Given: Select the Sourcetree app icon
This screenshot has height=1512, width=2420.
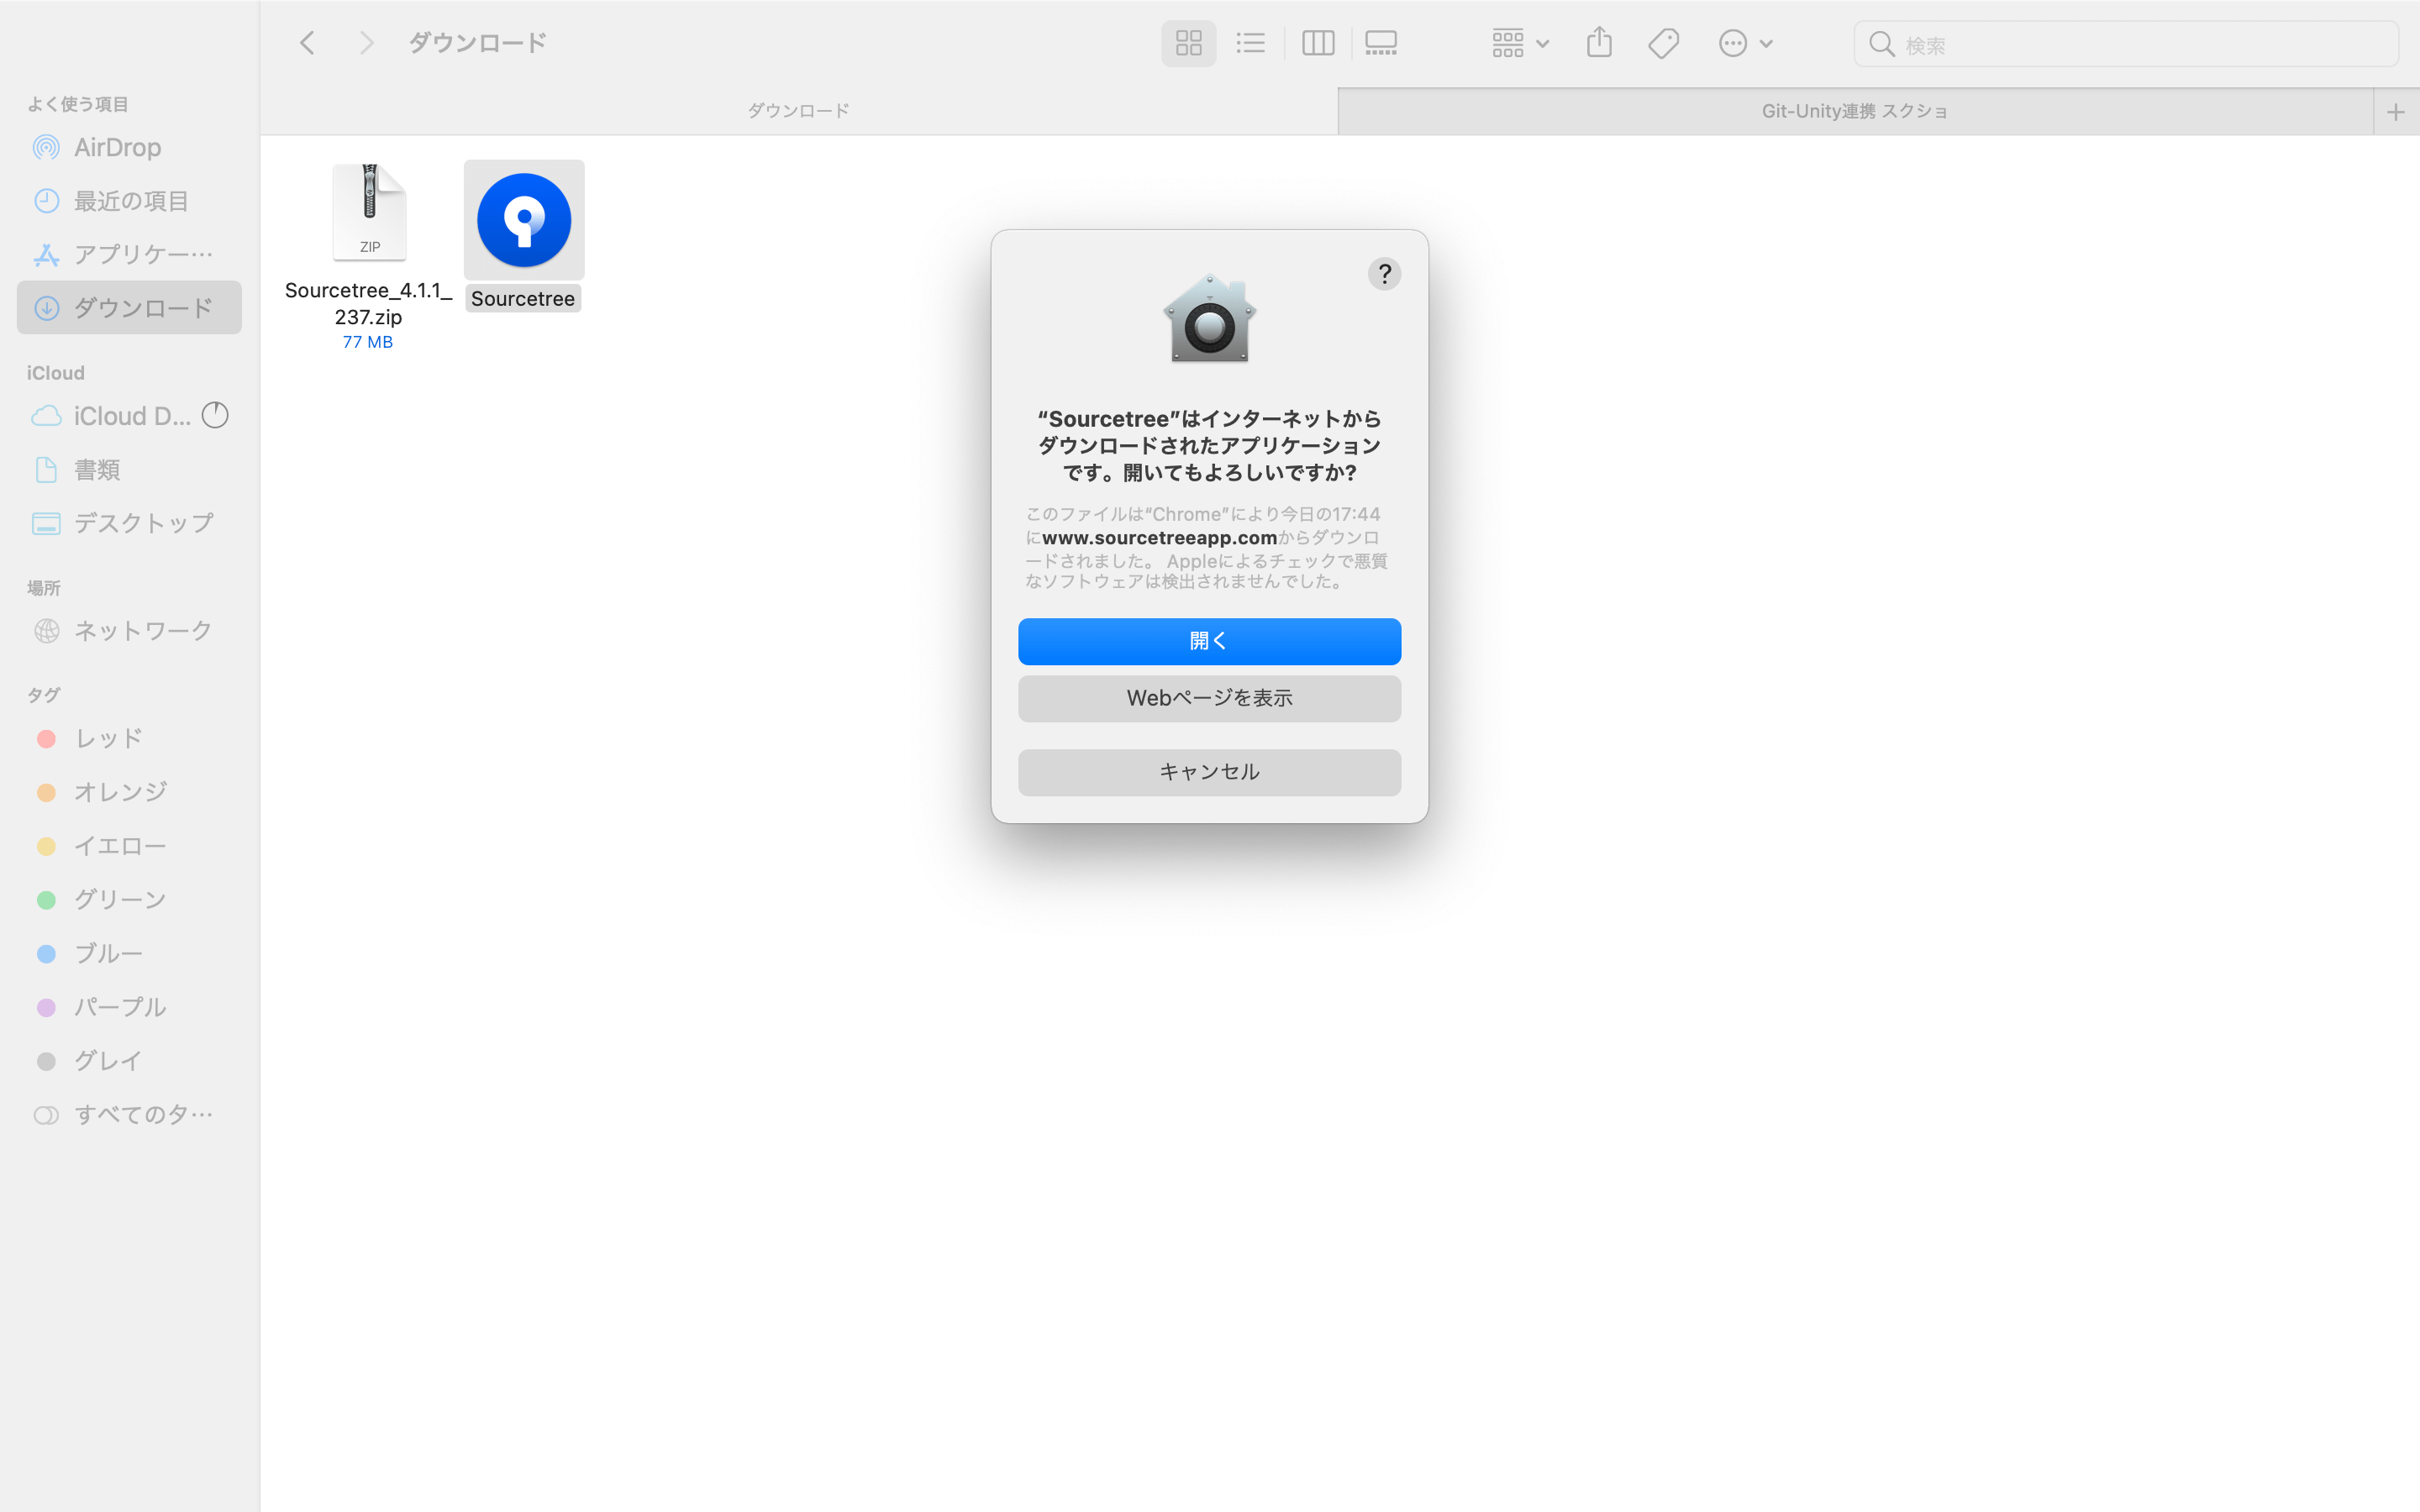Looking at the screenshot, I should point(524,220).
